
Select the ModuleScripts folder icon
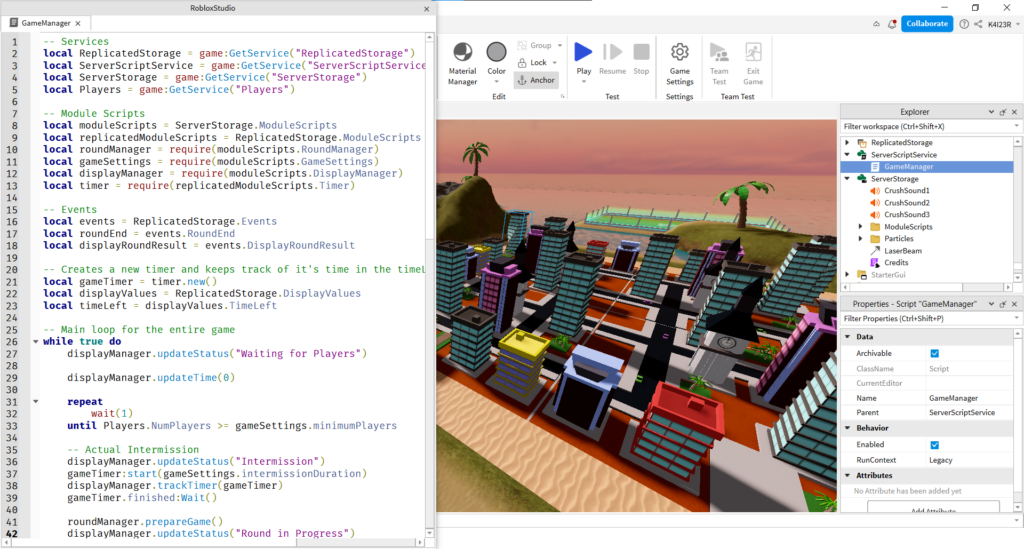pyautogui.click(x=875, y=227)
